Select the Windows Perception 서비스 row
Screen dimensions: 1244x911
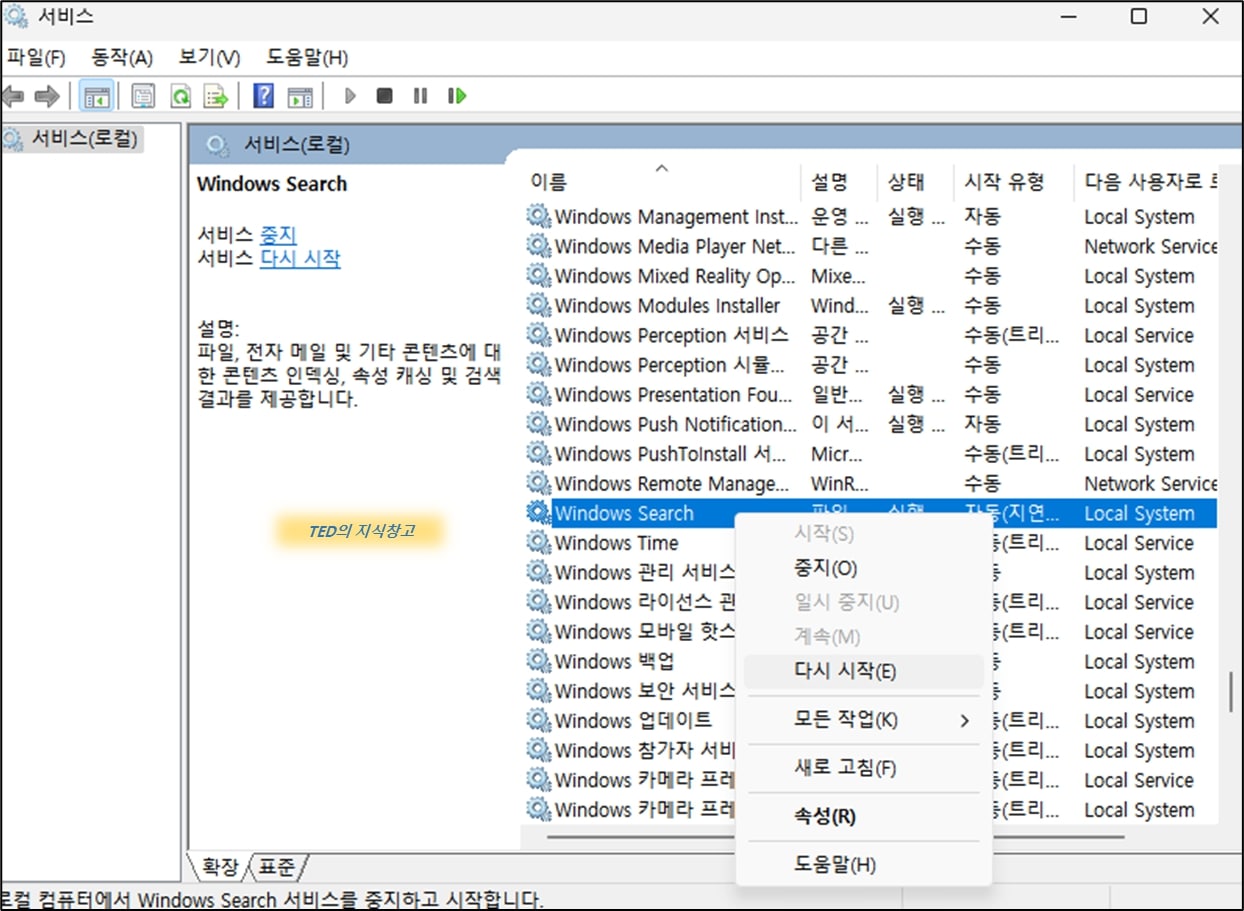click(x=870, y=335)
